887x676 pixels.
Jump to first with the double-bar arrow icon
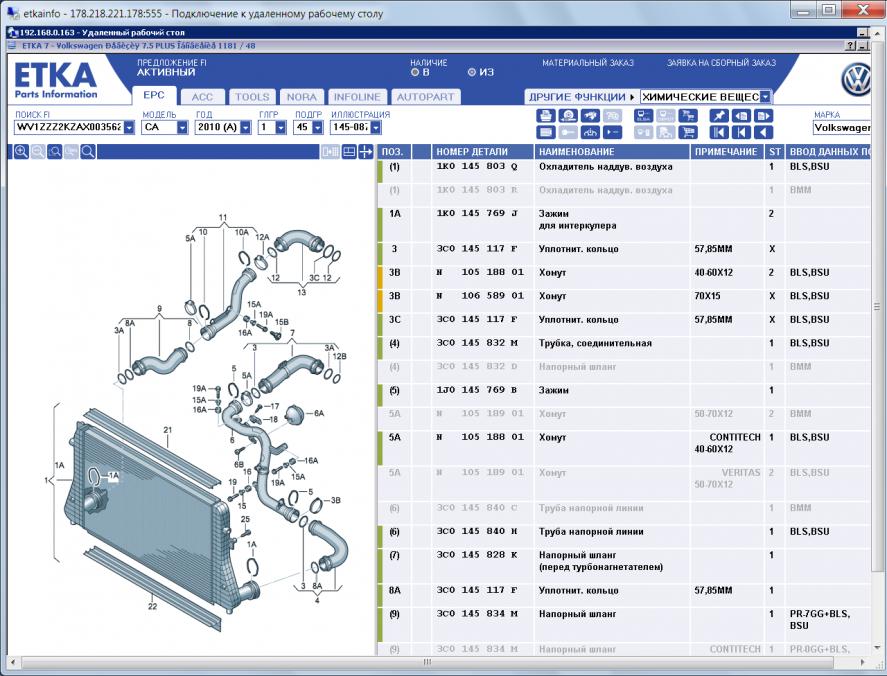click(719, 132)
